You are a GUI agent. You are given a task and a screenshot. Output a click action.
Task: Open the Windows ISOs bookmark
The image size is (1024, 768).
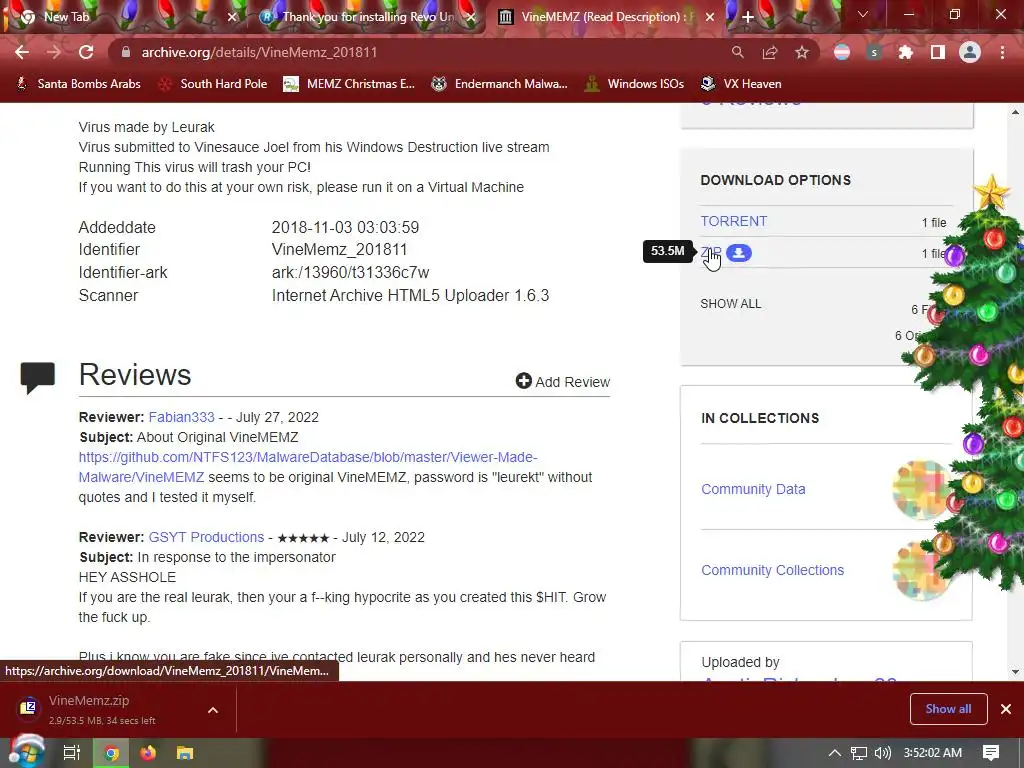click(x=634, y=84)
